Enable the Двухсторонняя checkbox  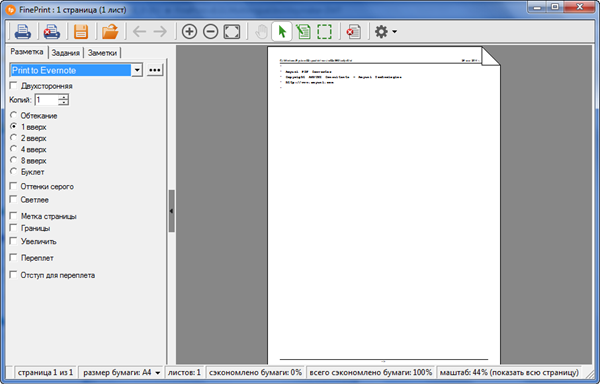(13, 85)
